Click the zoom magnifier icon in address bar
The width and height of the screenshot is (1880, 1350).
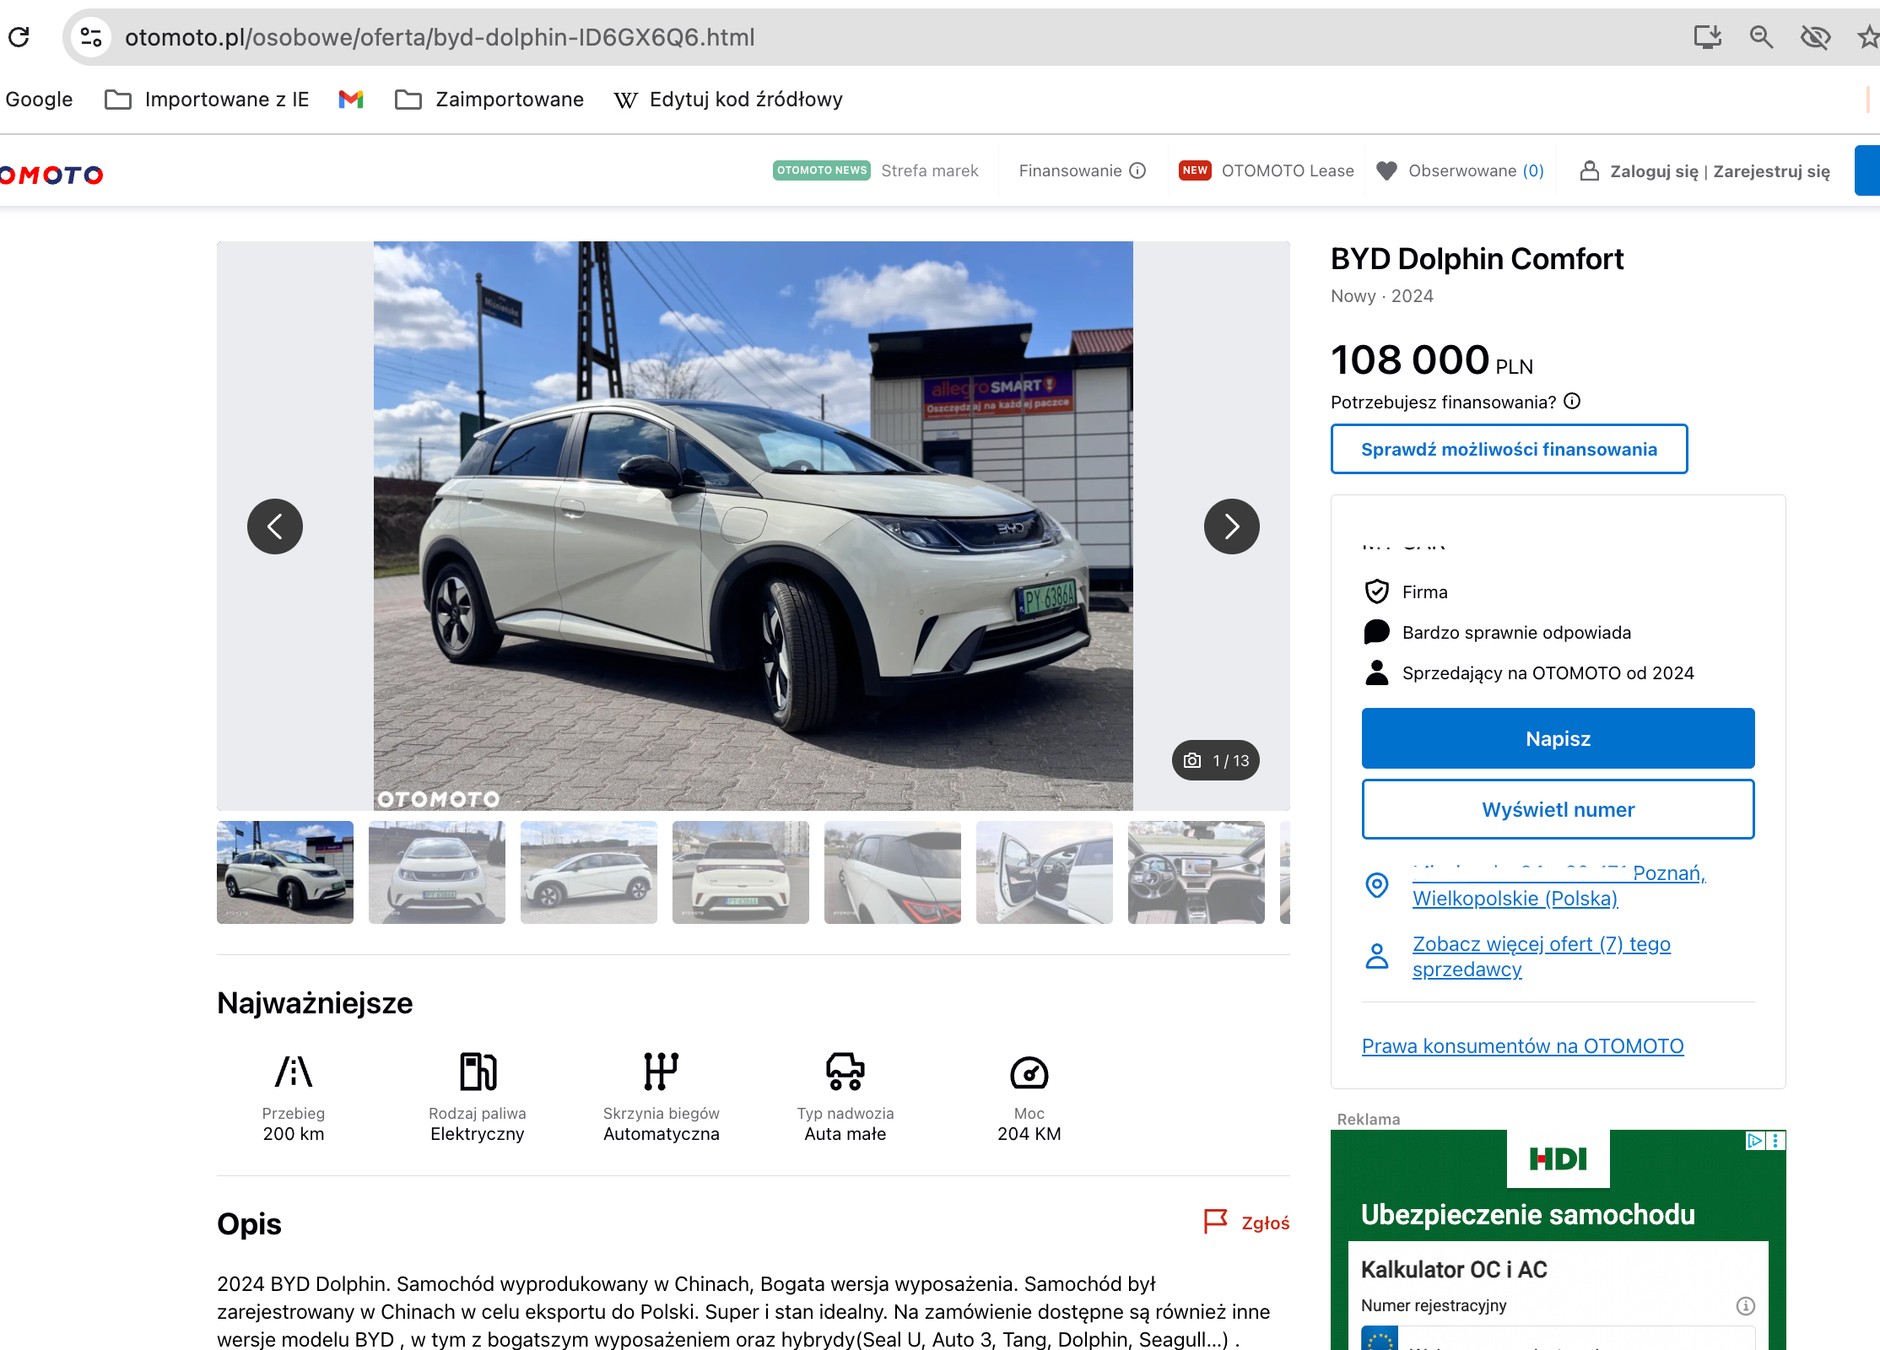[1761, 37]
